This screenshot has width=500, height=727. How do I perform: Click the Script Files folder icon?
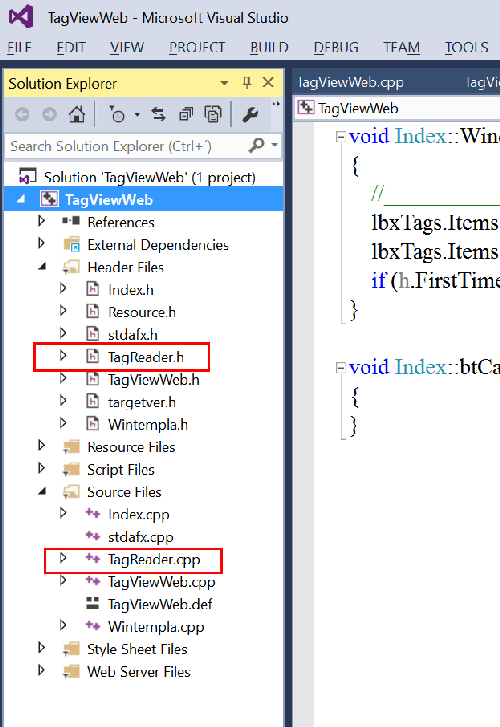click(71, 469)
